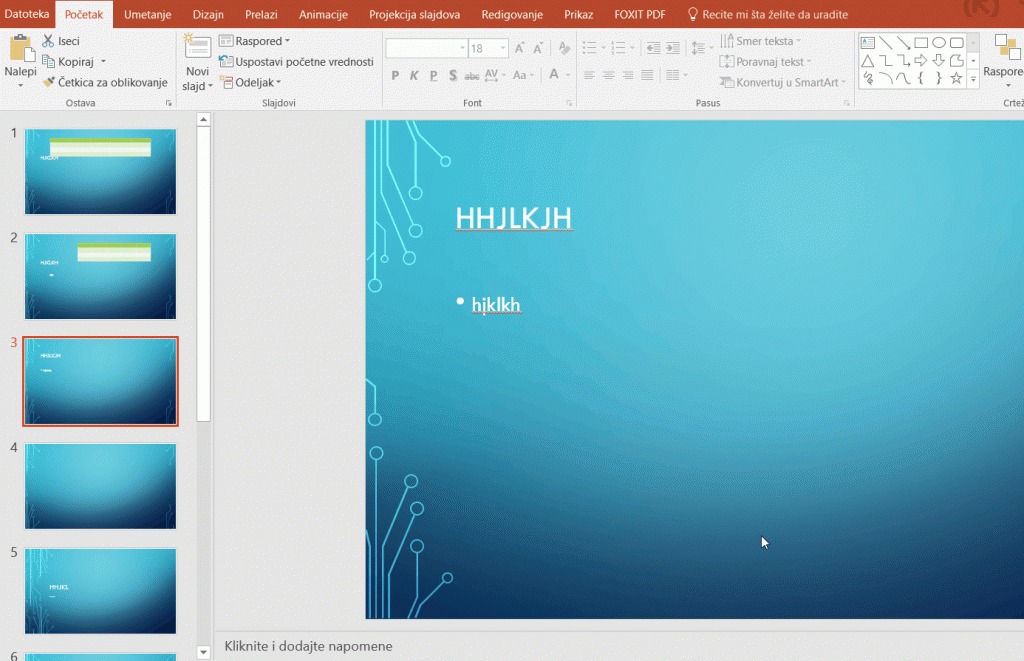This screenshot has height=661, width=1024.
Task: Select the text box shape in gallery
Action: (867, 43)
